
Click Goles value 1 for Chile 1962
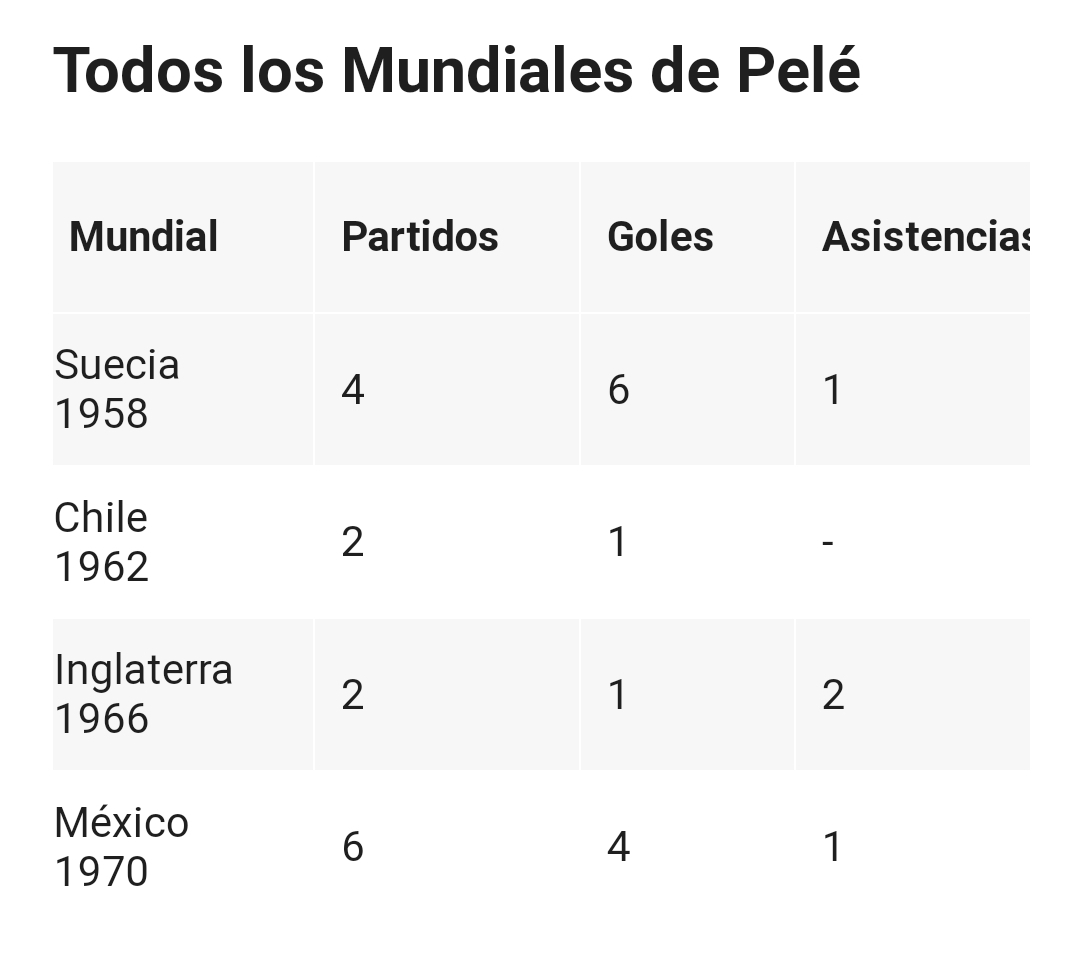618,542
